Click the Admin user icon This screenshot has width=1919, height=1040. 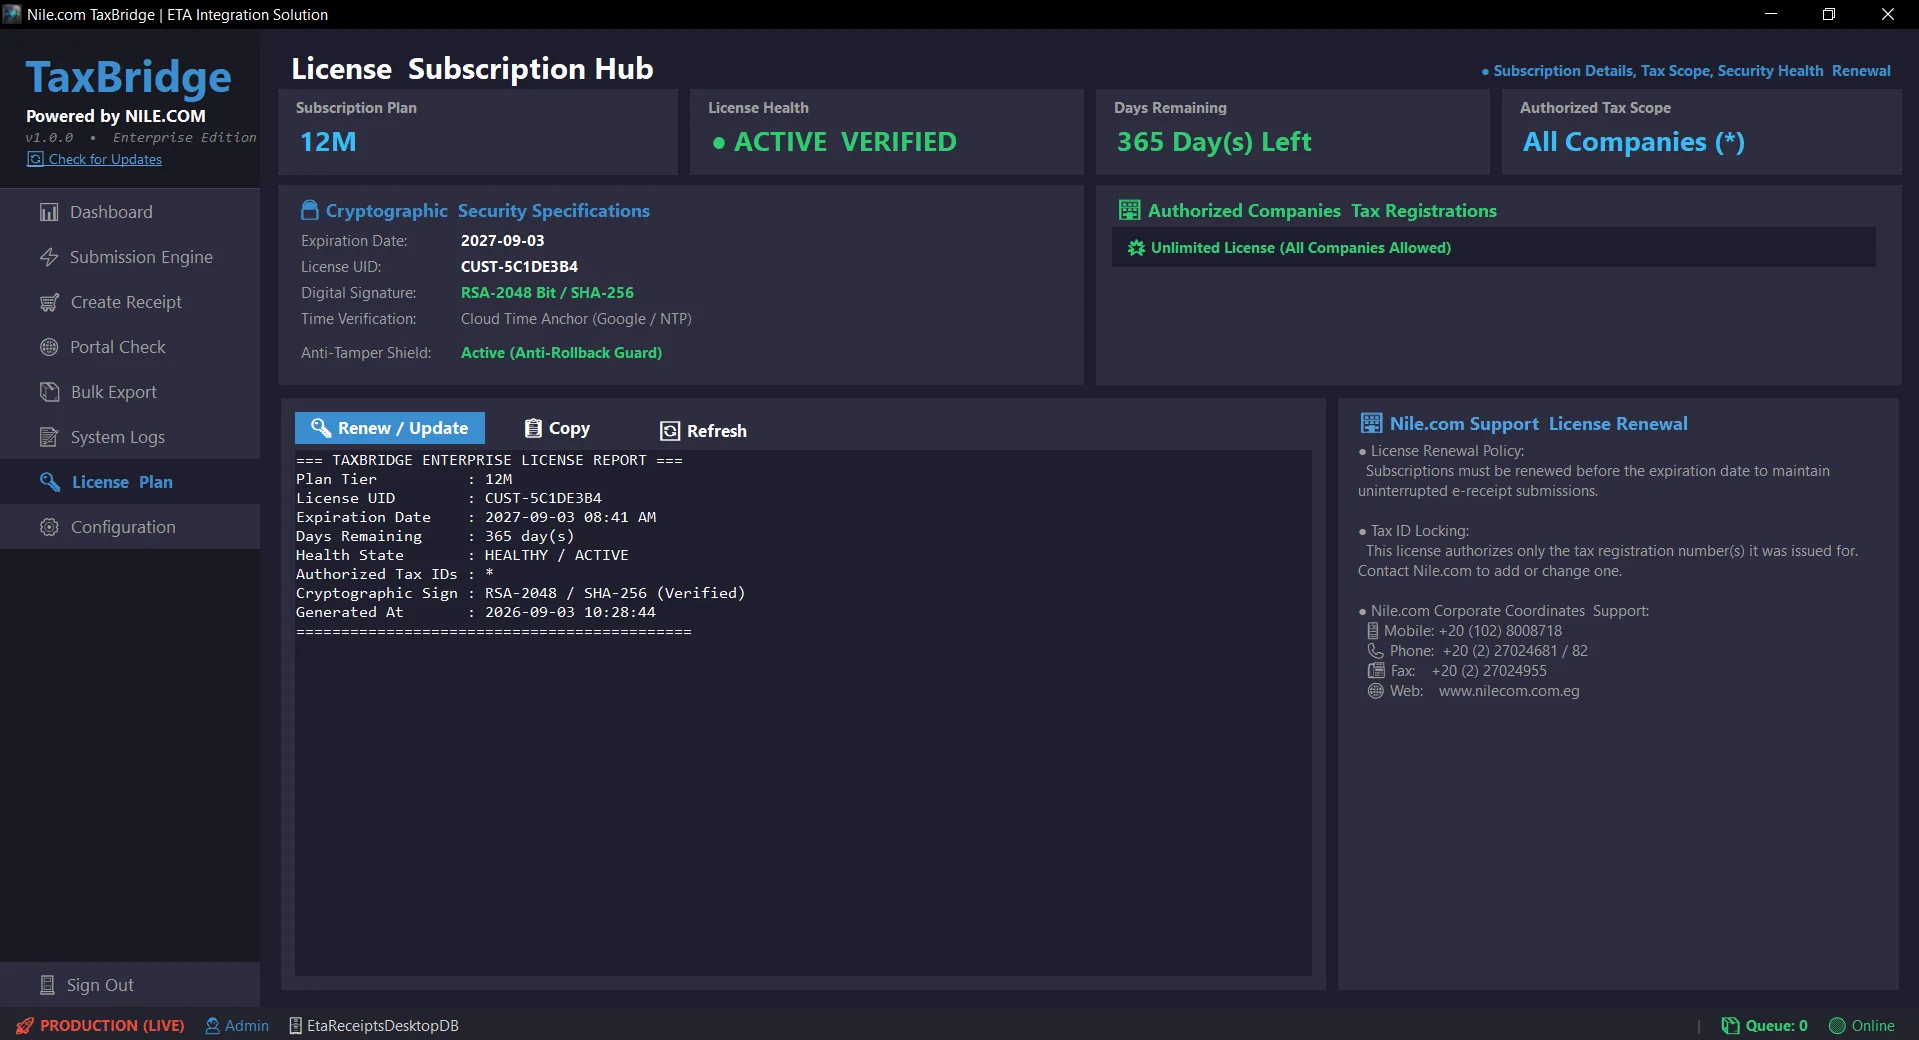click(x=212, y=1026)
